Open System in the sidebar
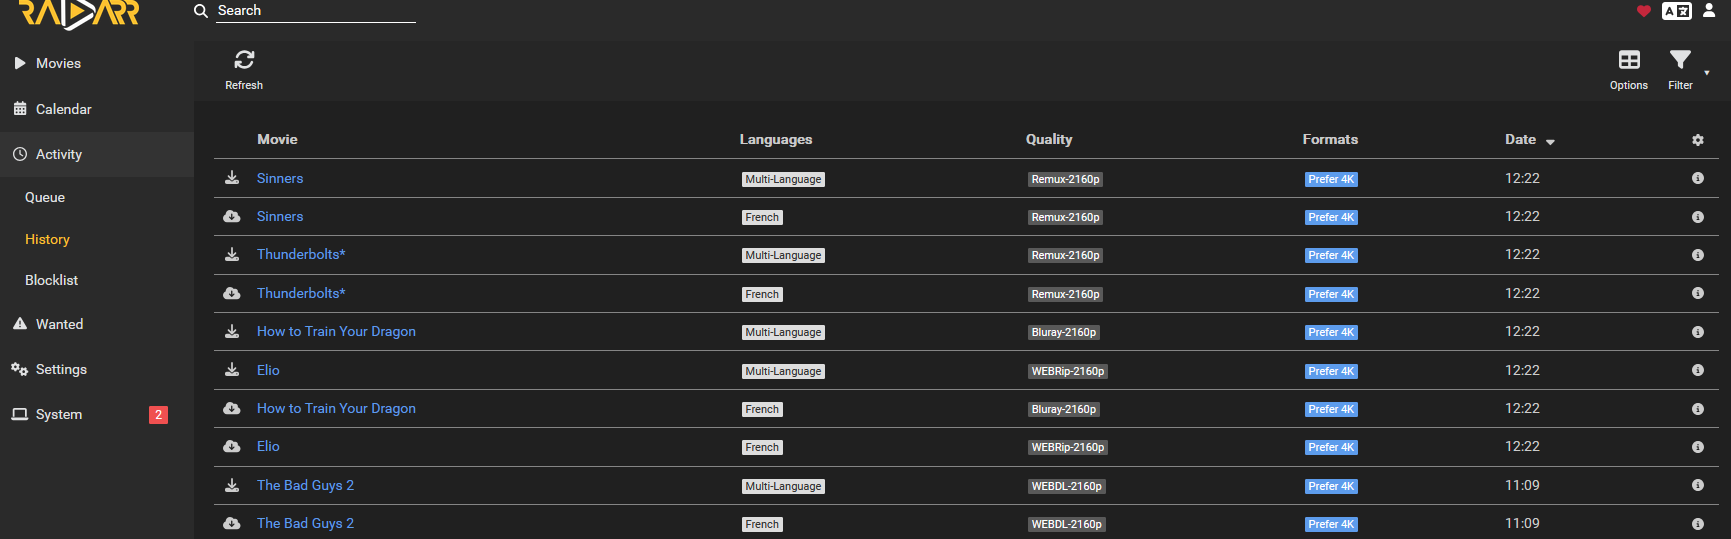1731x539 pixels. [x=97, y=414]
